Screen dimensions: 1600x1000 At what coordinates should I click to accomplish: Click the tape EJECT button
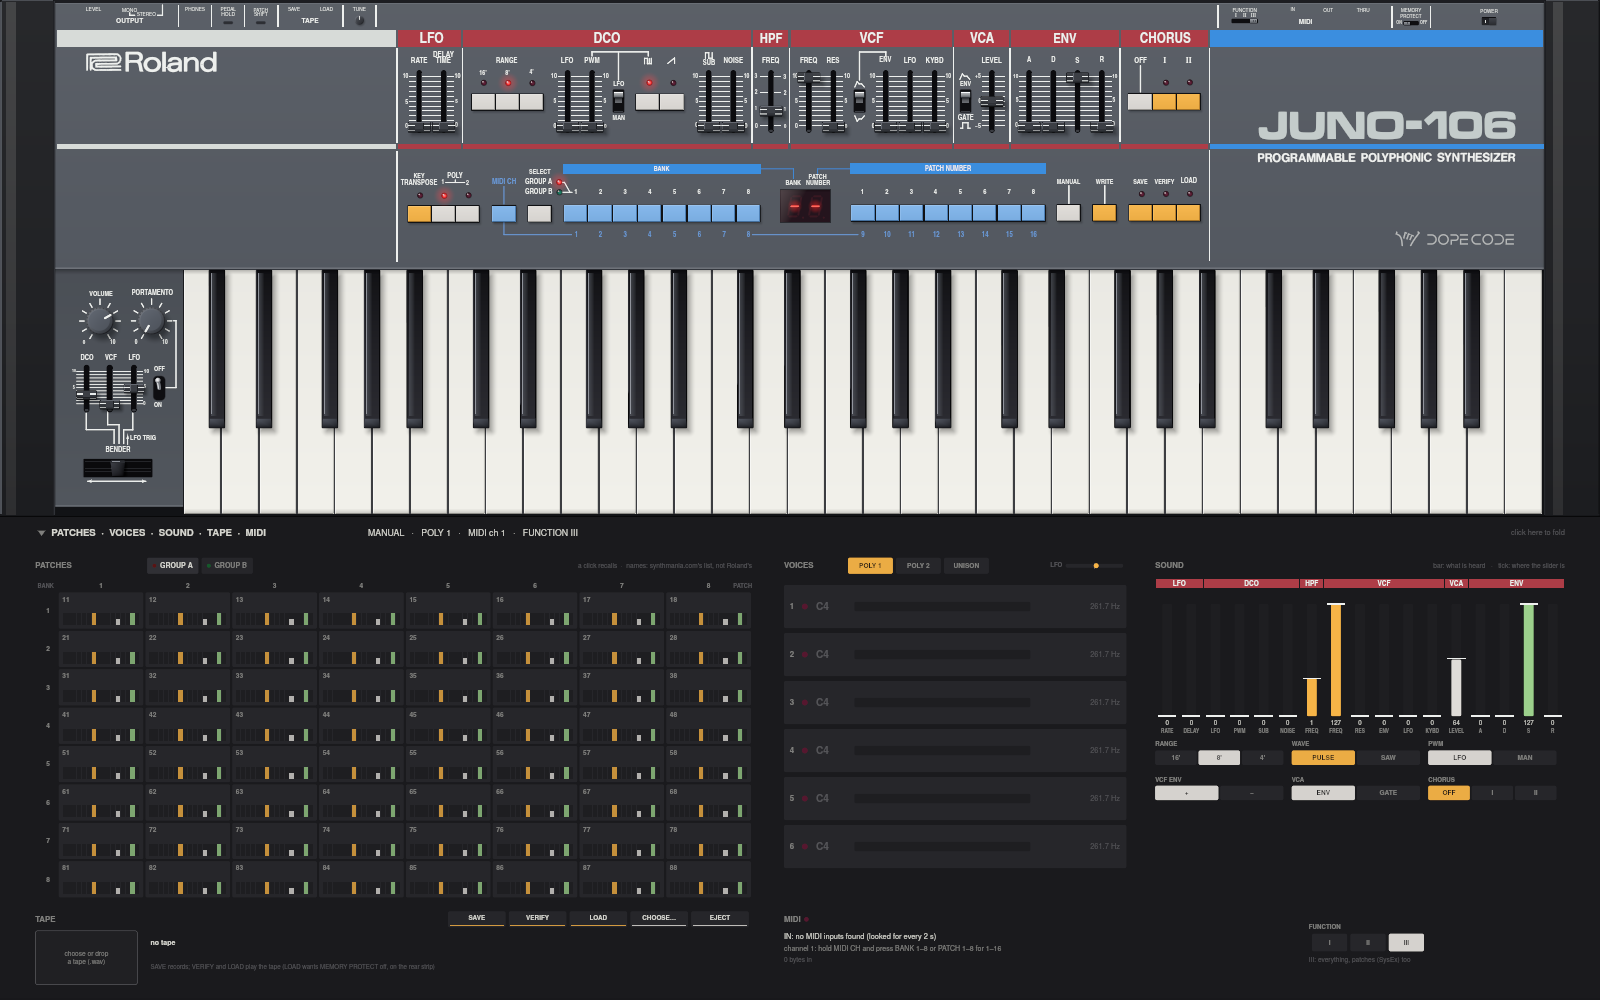(x=720, y=918)
